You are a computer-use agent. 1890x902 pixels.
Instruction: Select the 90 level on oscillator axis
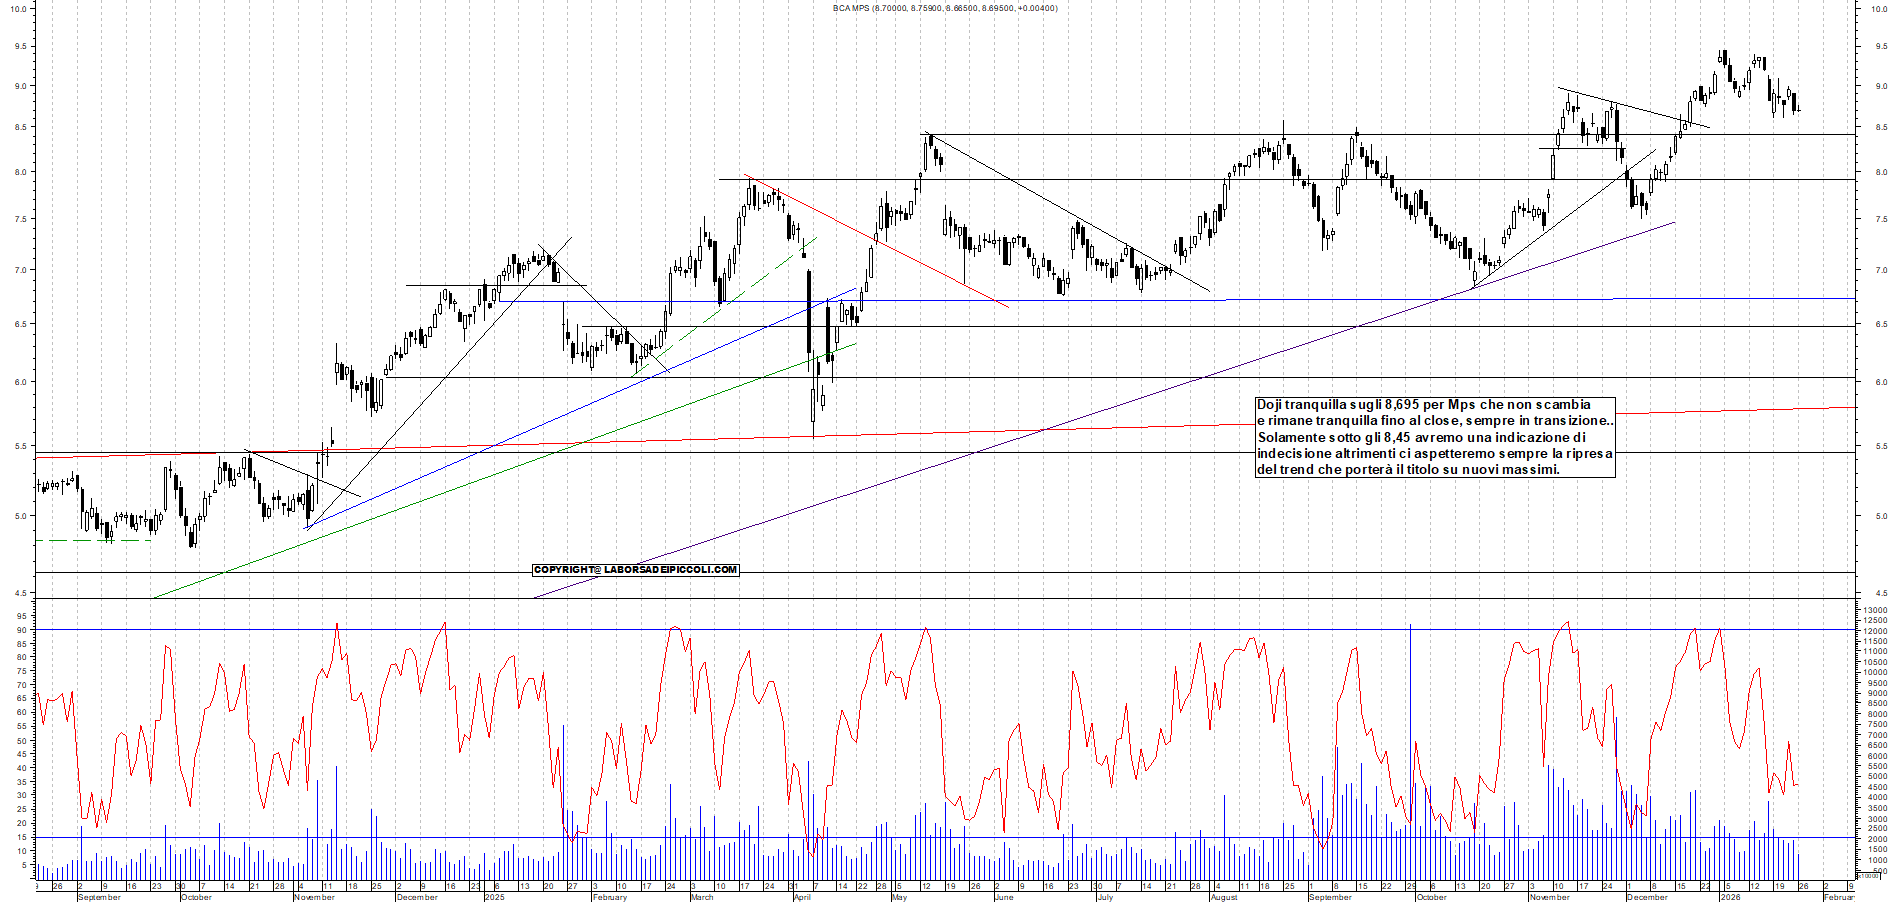pyautogui.click(x=21, y=630)
